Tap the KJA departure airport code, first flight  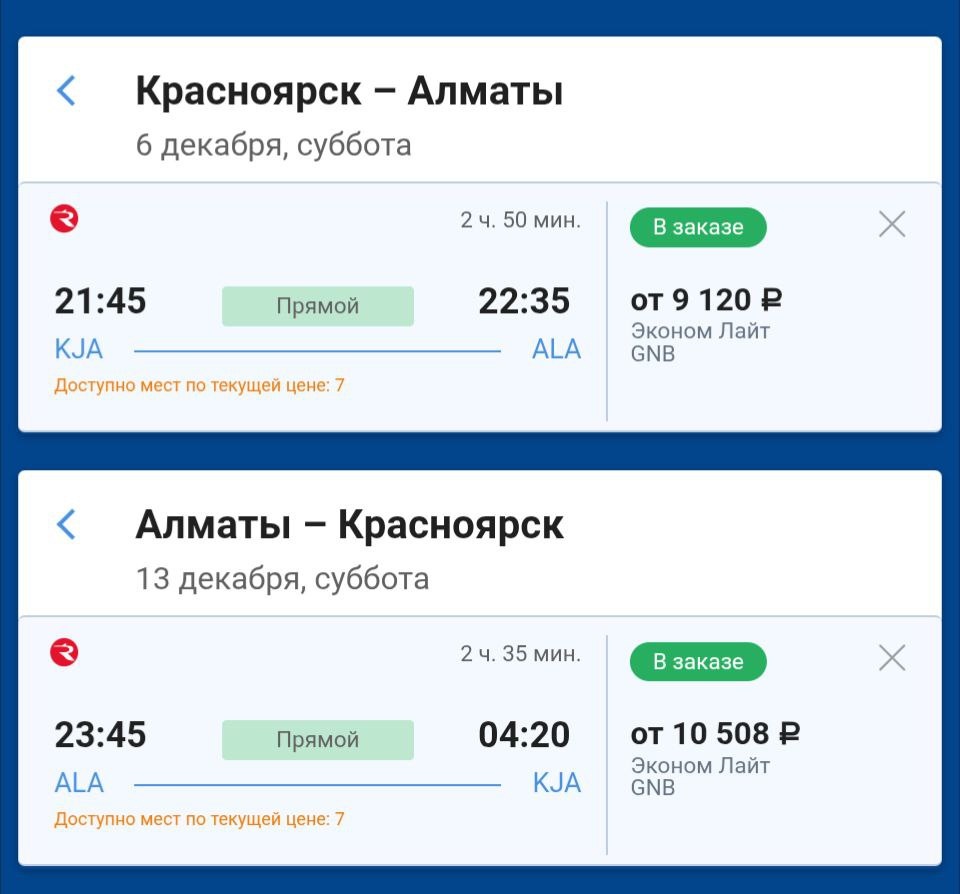pyautogui.click(x=79, y=349)
